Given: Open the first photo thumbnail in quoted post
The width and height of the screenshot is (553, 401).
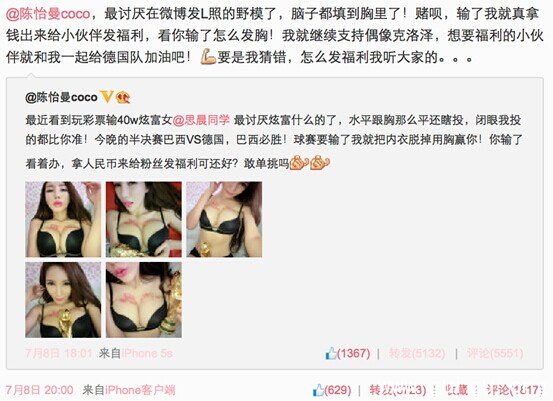Looking at the screenshot, I should coord(63,219).
